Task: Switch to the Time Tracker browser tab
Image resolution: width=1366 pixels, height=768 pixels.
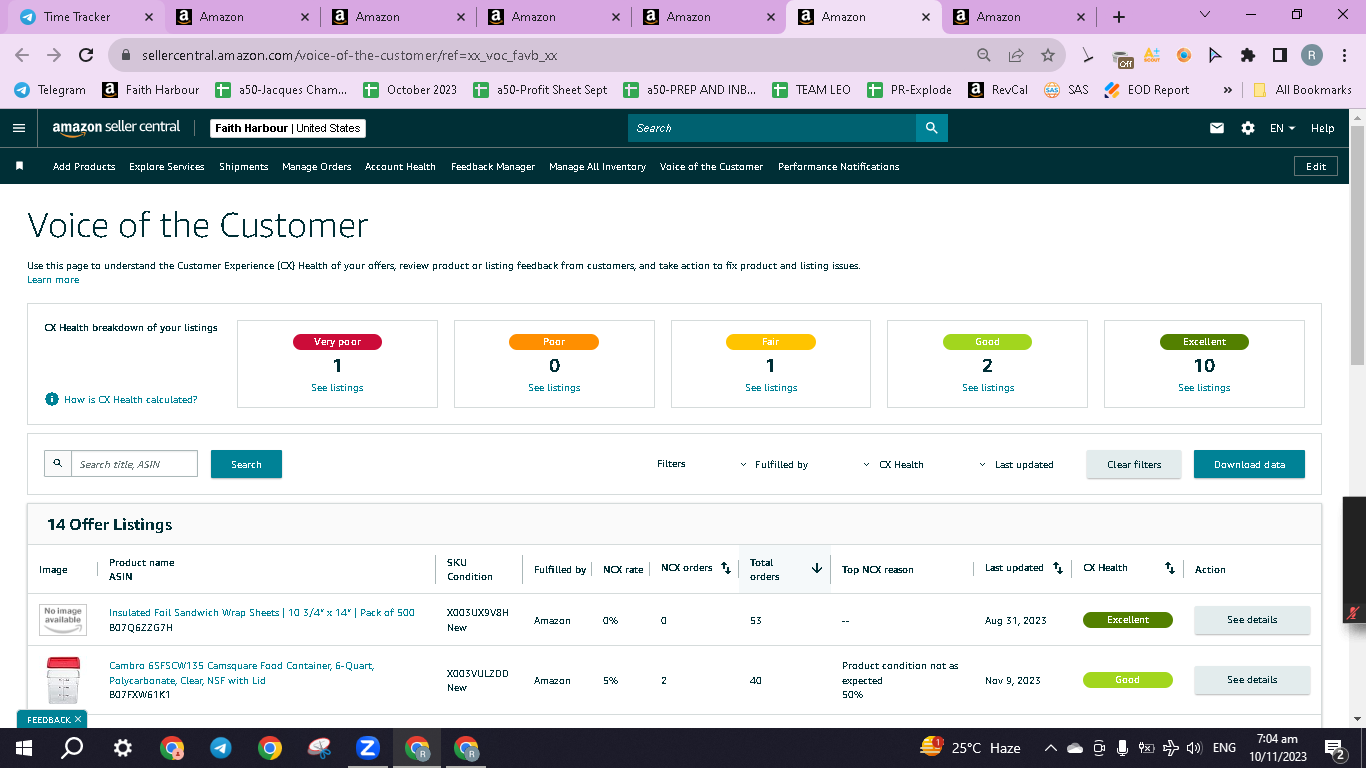Action: click(86, 17)
